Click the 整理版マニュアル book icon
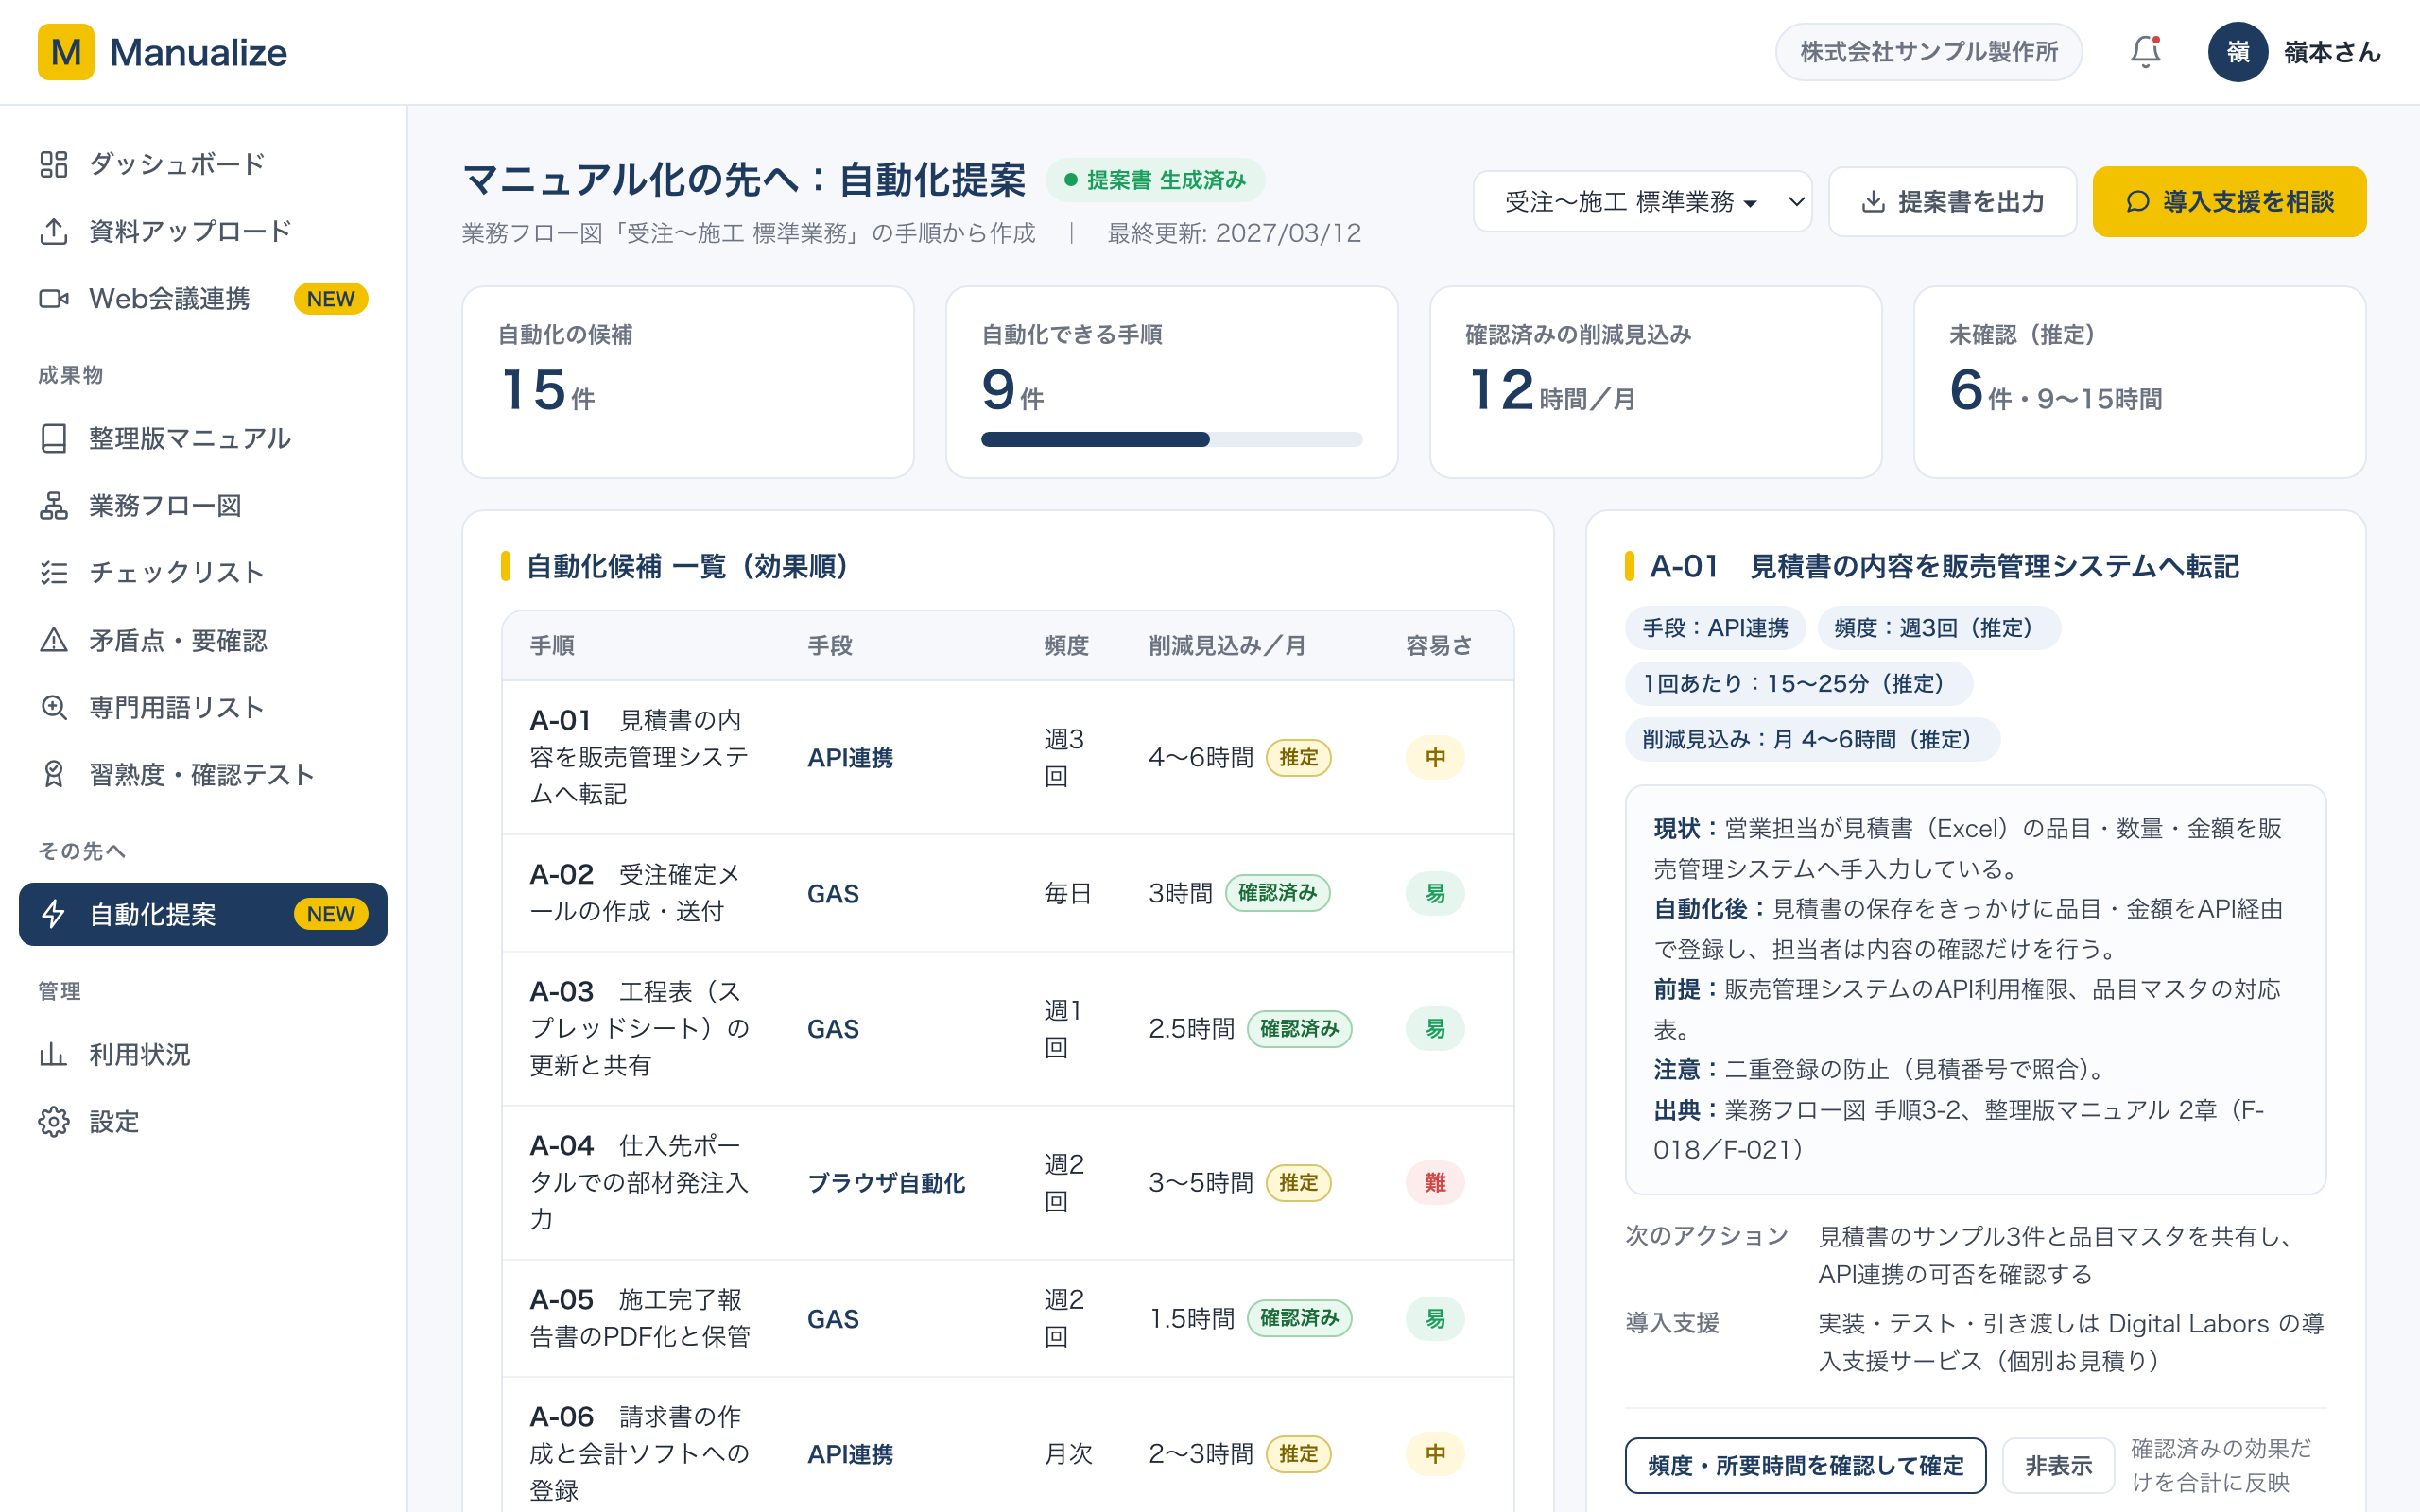 click(x=54, y=438)
